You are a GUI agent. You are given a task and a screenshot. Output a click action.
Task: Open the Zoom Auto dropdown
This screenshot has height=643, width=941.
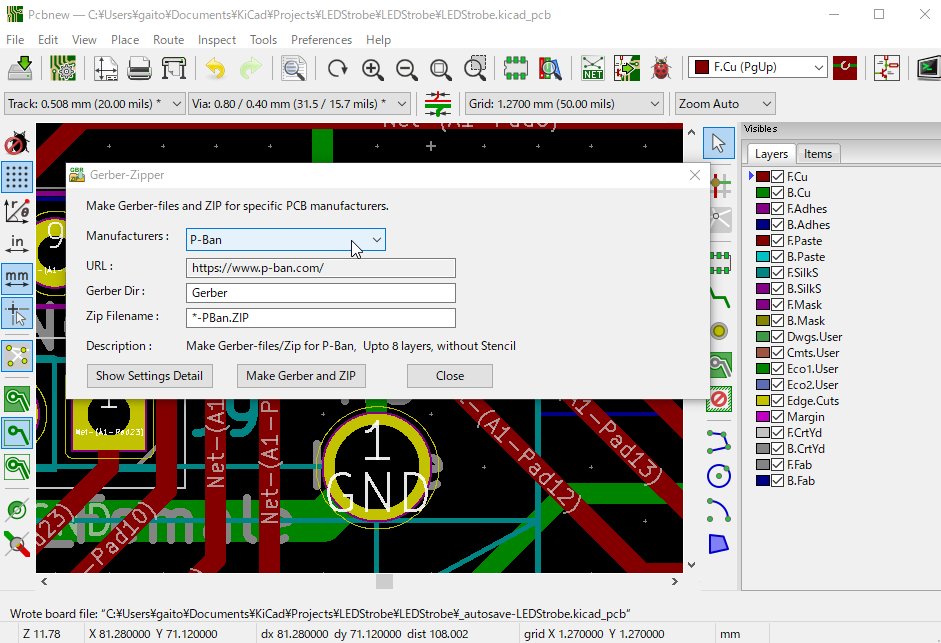click(725, 104)
